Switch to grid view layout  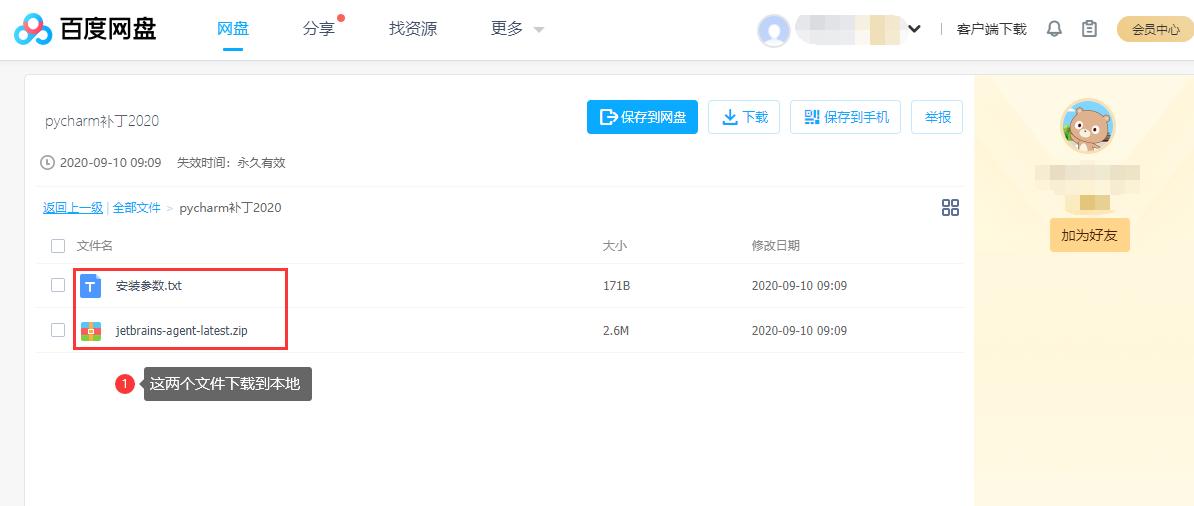(x=950, y=207)
